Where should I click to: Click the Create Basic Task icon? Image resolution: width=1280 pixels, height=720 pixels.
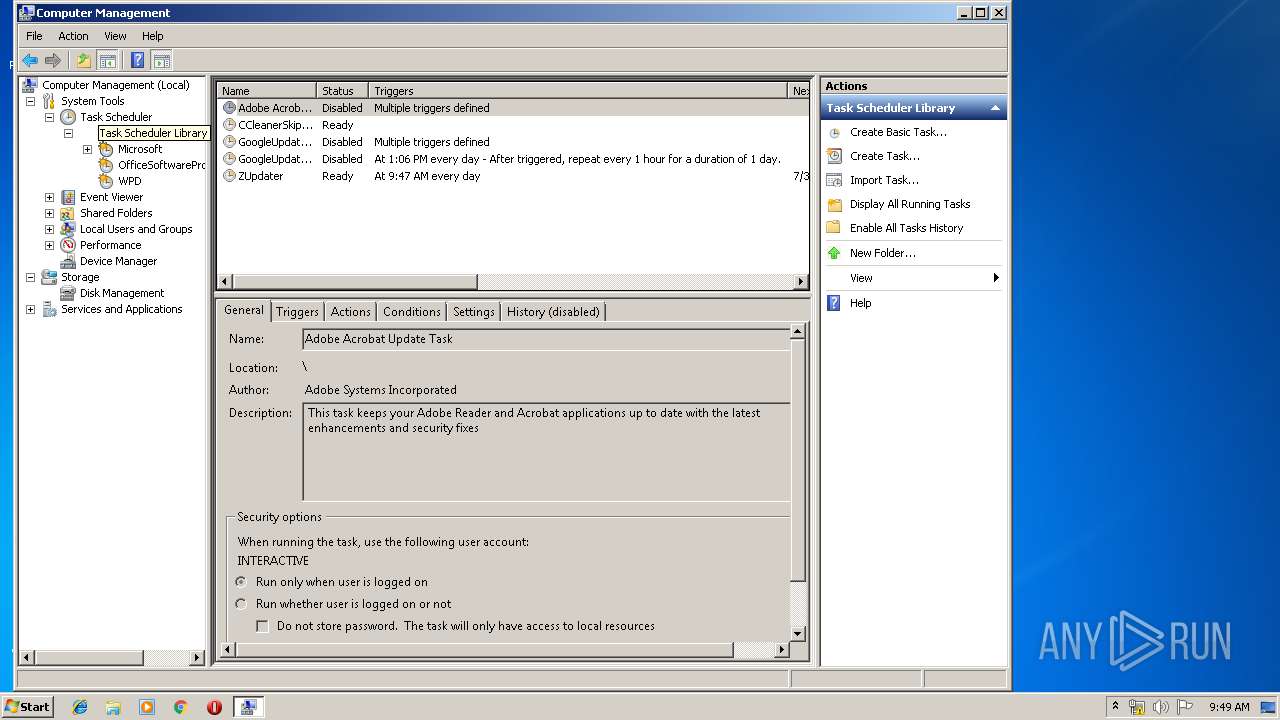click(x=834, y=132)
